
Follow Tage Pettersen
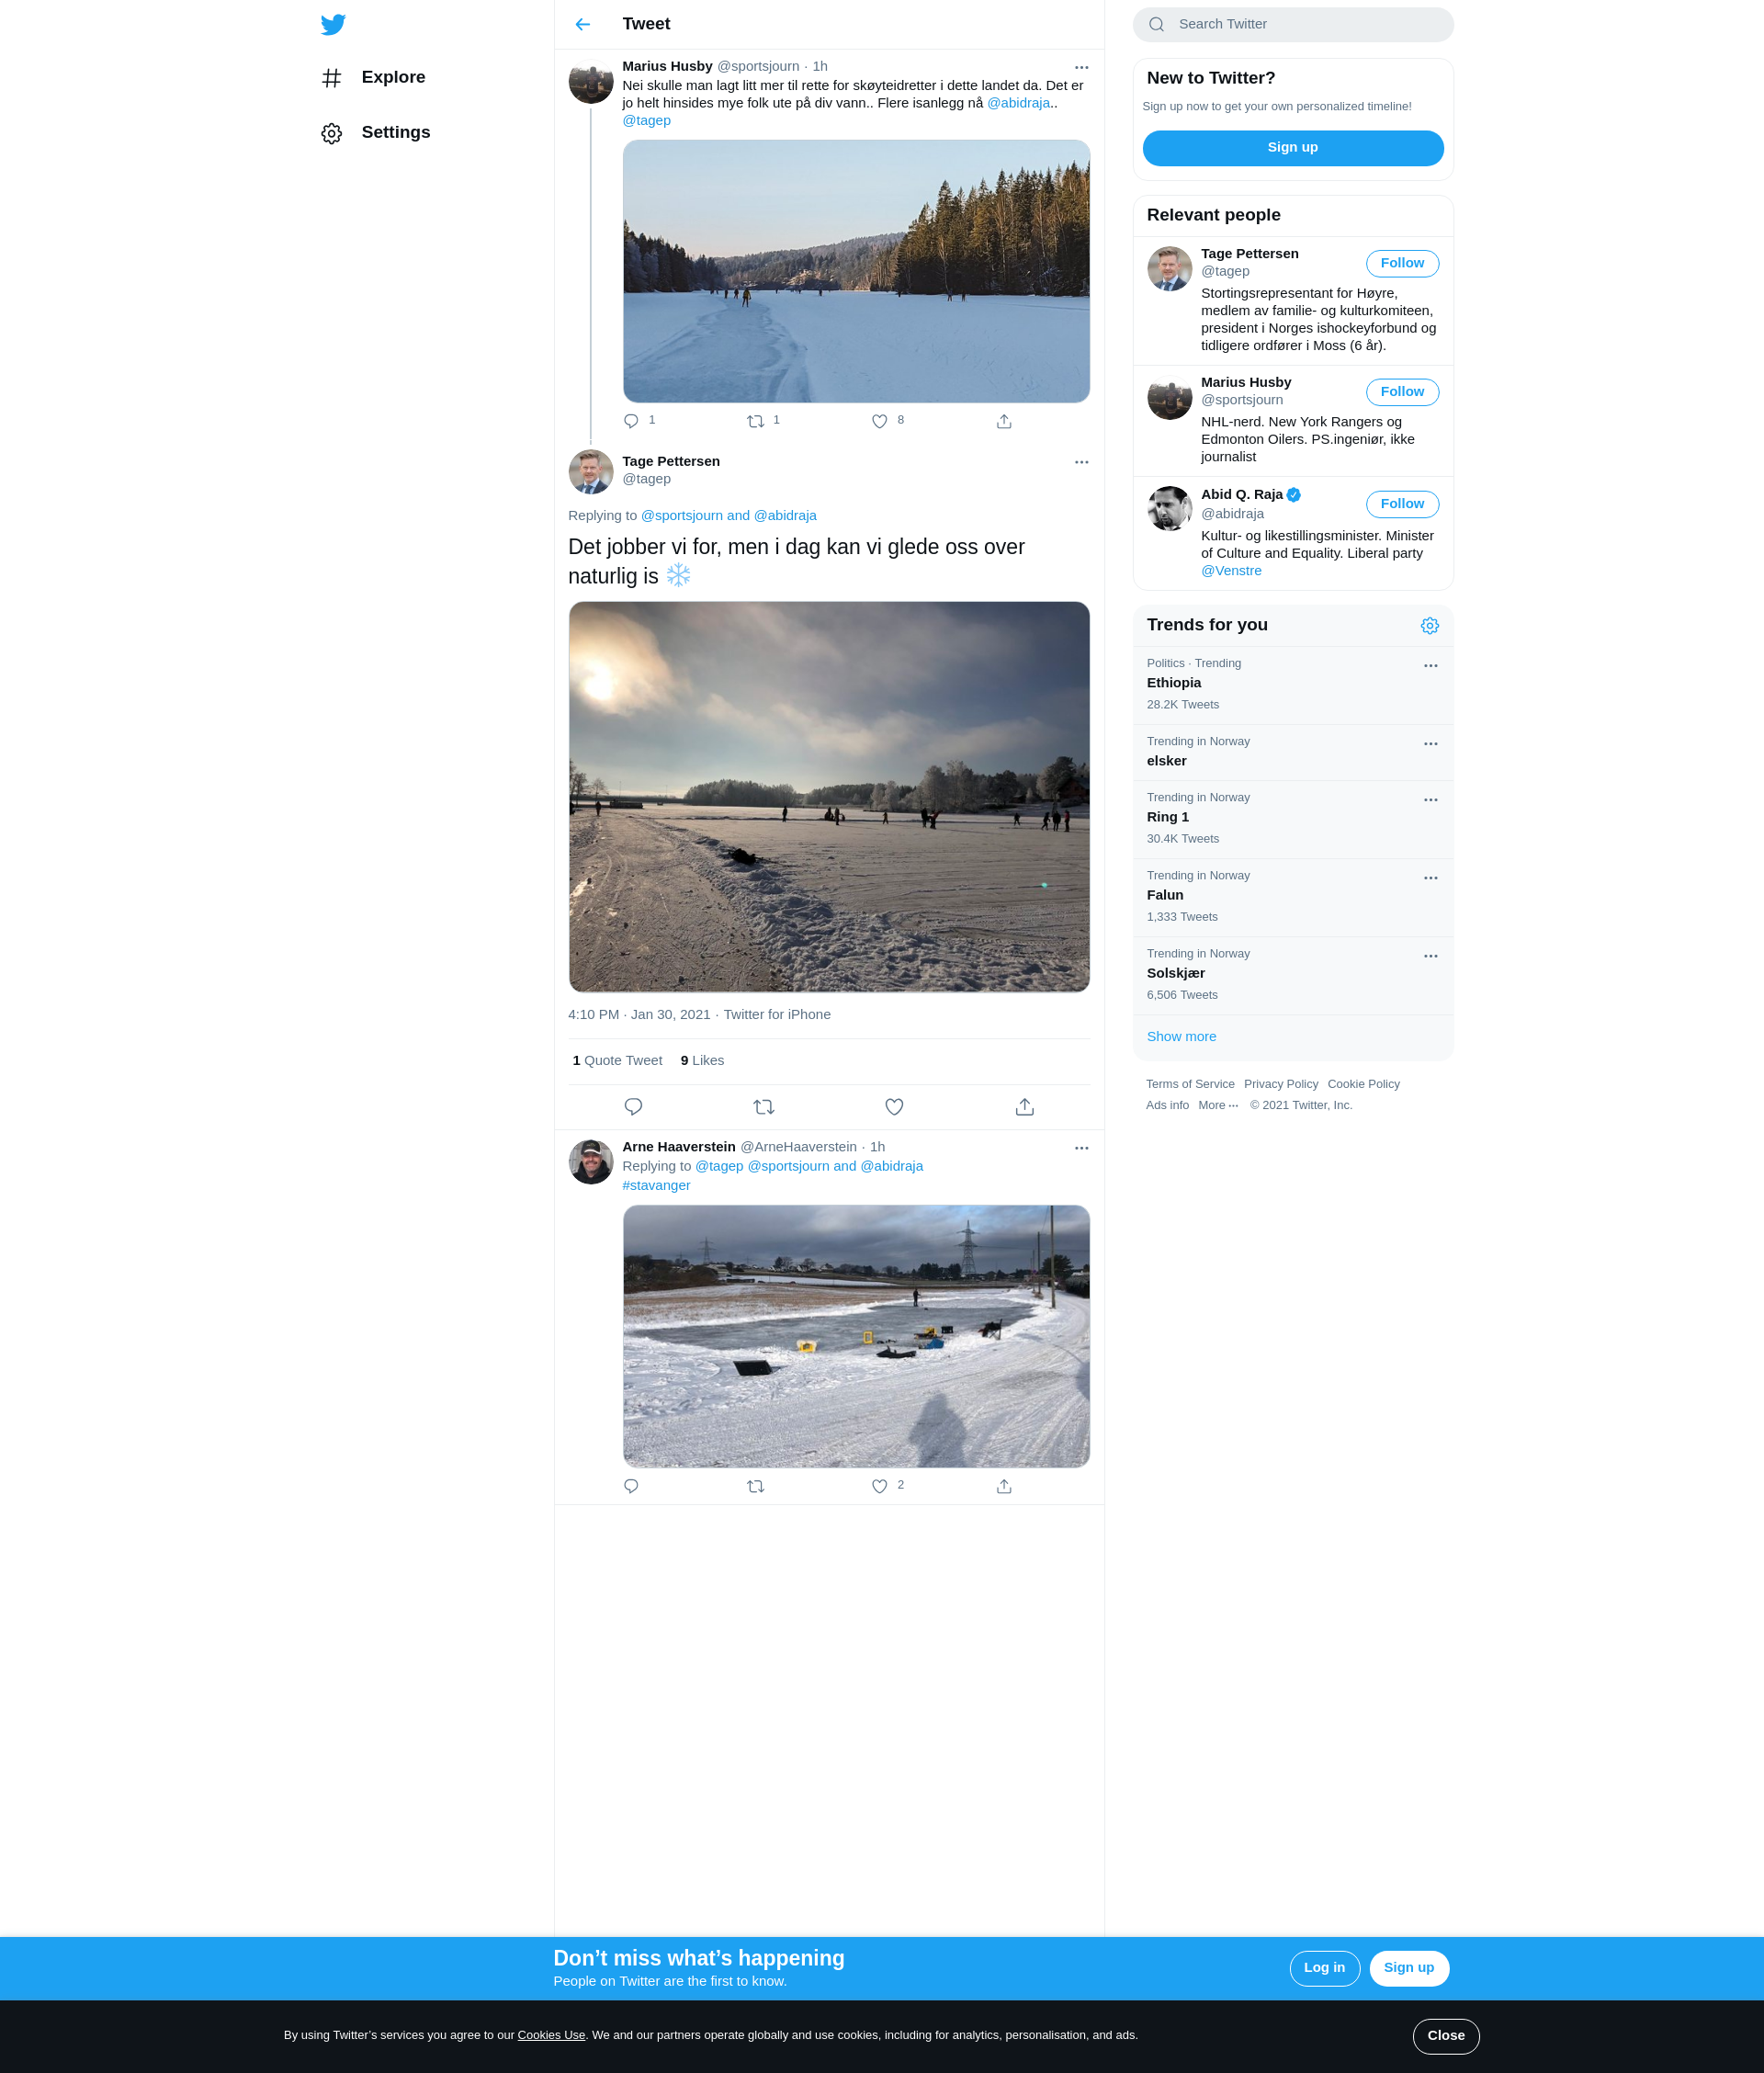(1402, 263)
